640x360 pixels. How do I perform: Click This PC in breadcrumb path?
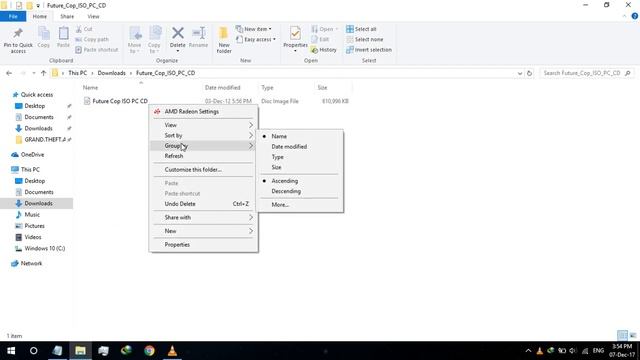(x=78, y=73)
